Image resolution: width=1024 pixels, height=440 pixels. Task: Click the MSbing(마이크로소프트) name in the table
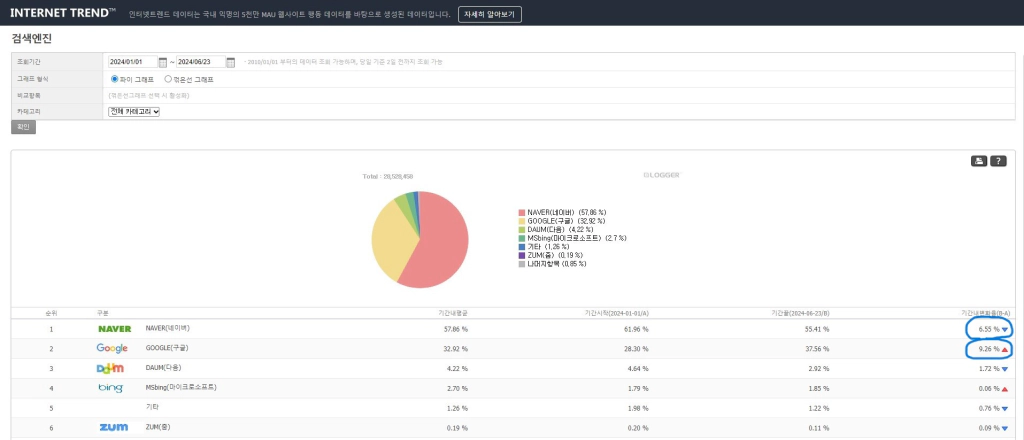181,387
